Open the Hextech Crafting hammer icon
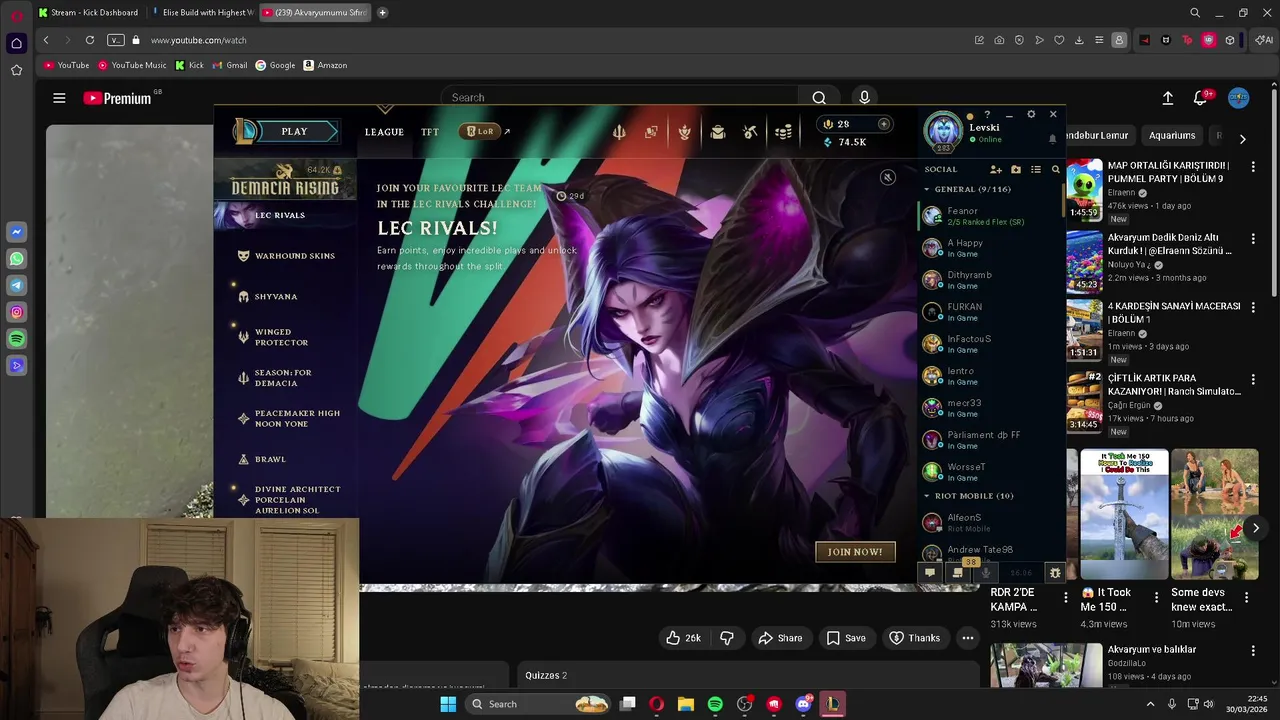 coord(750,132)
